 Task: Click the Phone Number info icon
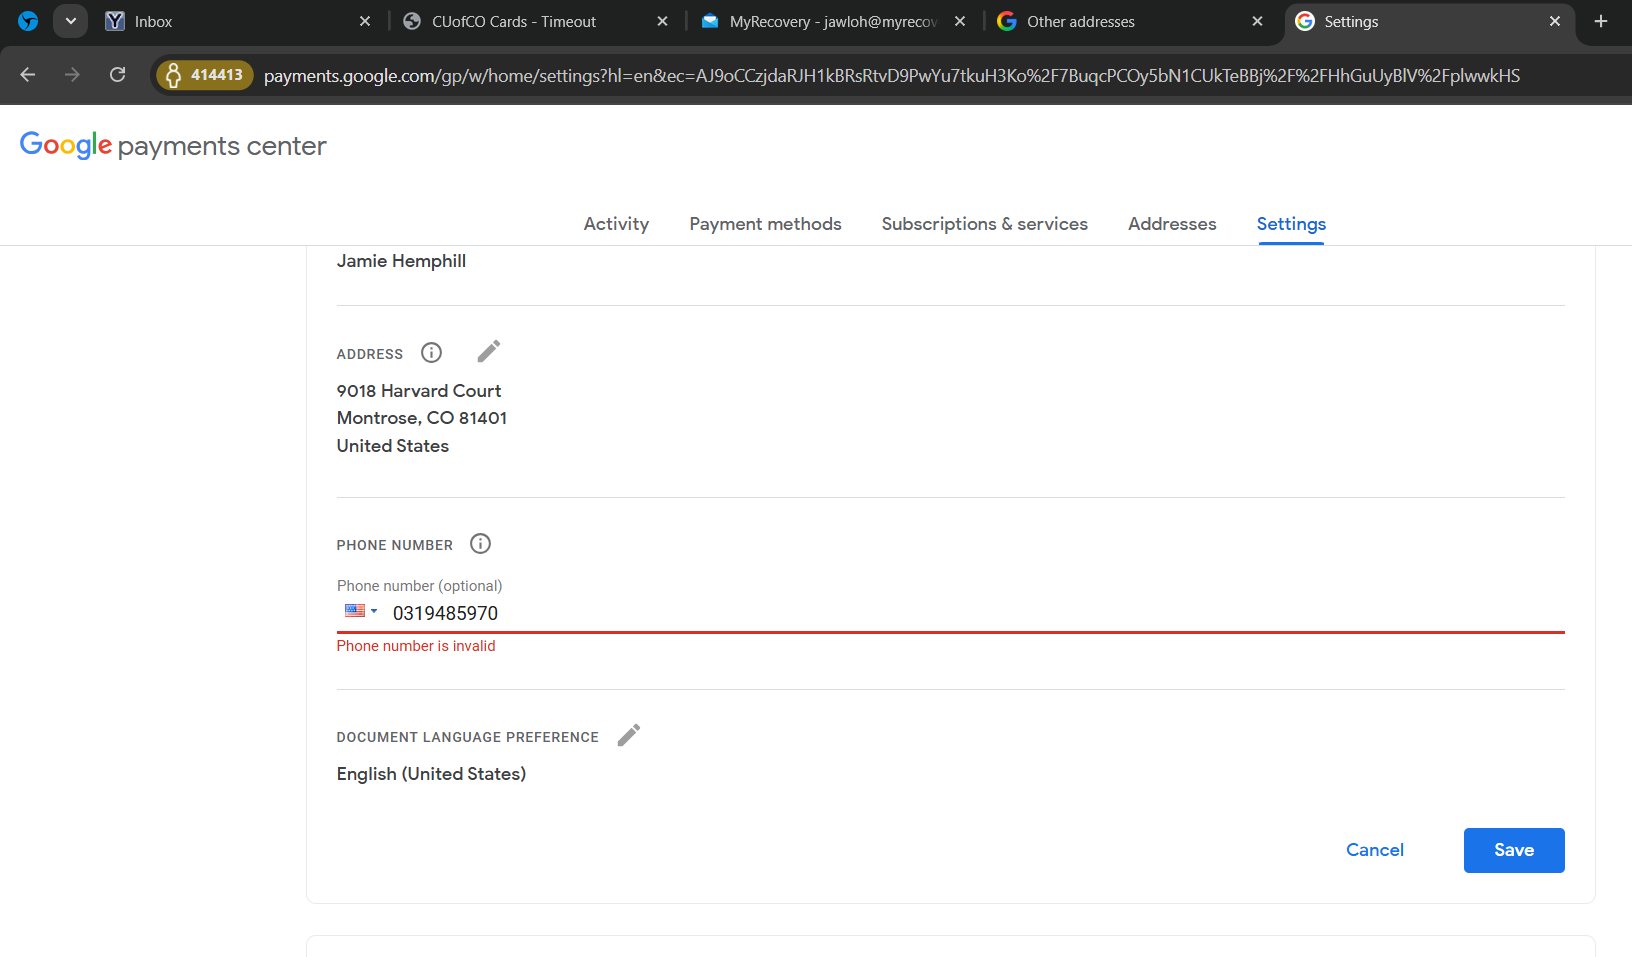pos(480,544)
